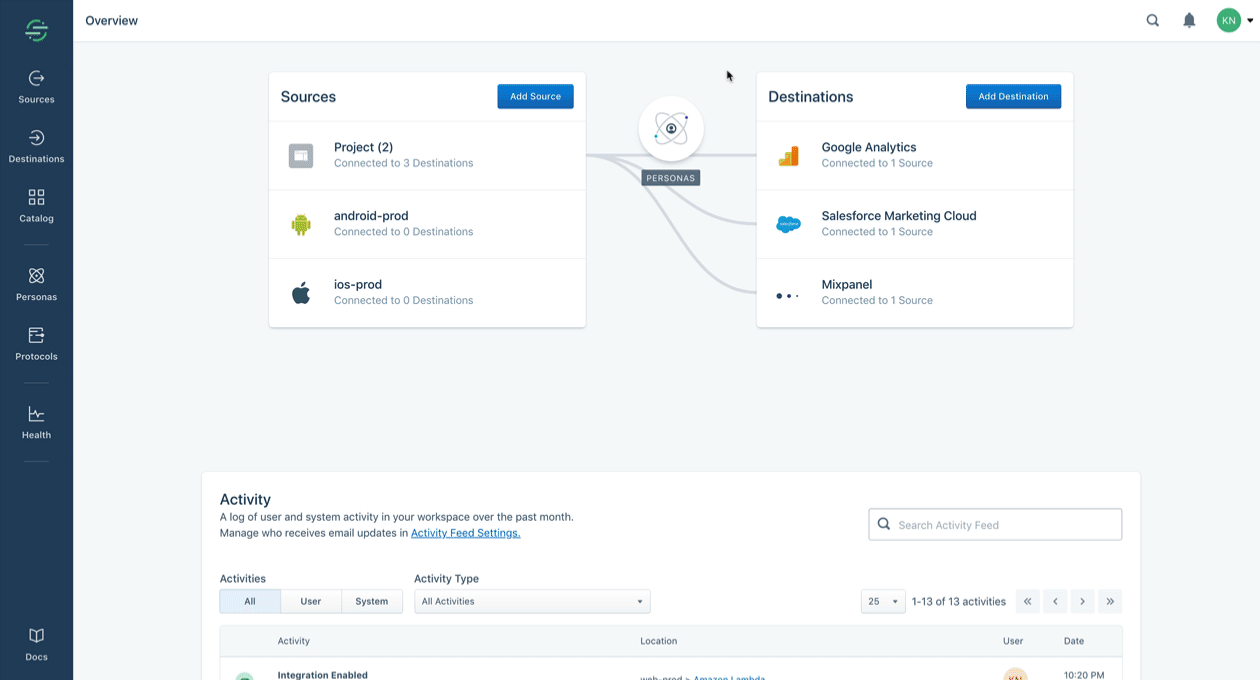The width and height of the screenshot is (1260, 680).
Task: Click the Search Activity Feed field
Action: 995,525
